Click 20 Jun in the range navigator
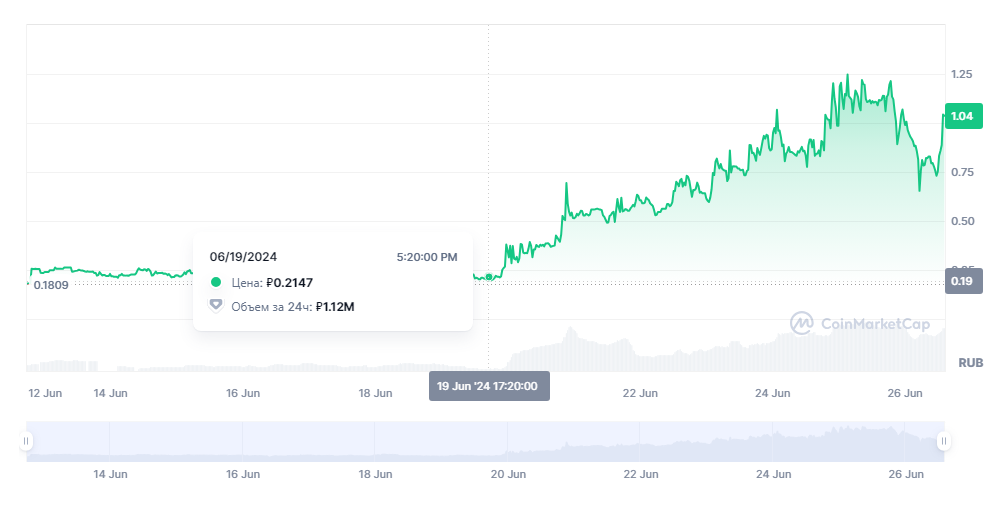The image size is (996, 506). point(508,473)
